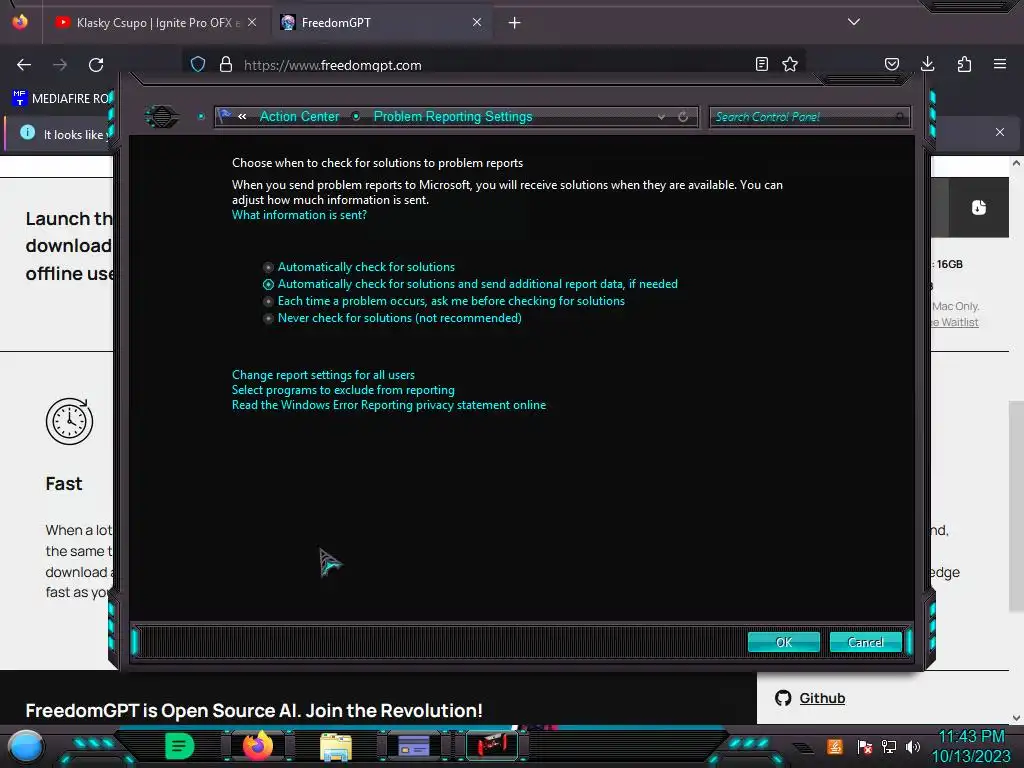Close the Klasky Csupo YouTube tab
The width and height of the screenshot is (1024, 768).
tap(252, 22)
